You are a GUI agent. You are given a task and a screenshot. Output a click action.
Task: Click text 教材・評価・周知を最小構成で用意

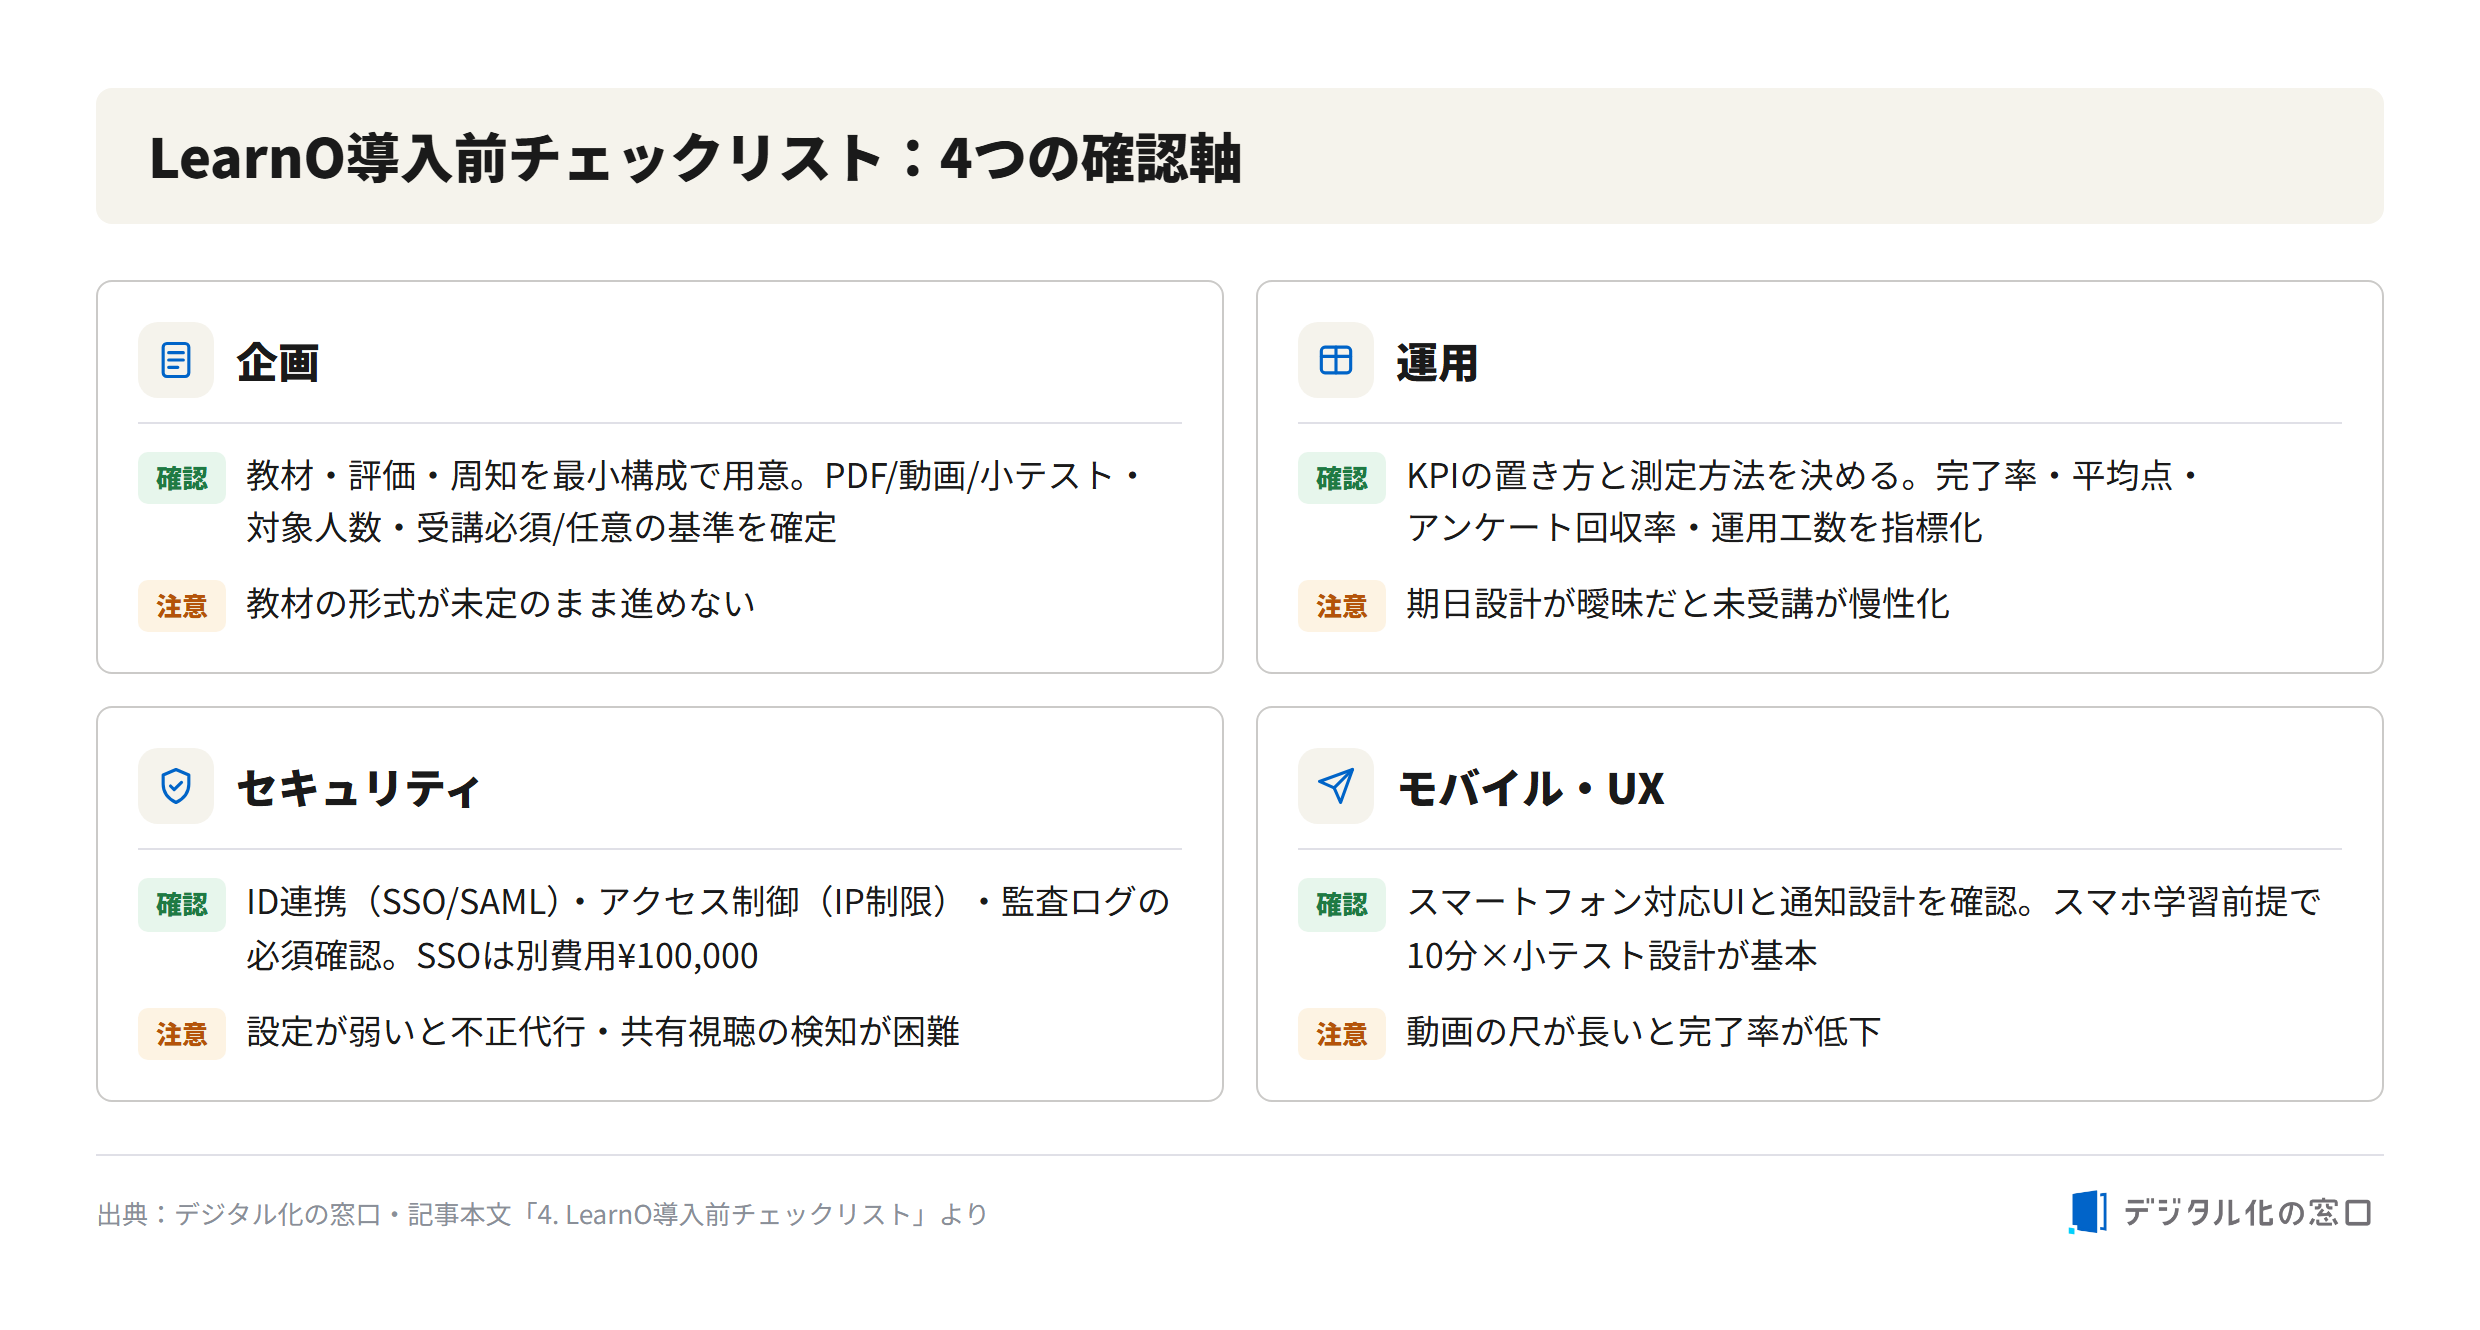518,476
